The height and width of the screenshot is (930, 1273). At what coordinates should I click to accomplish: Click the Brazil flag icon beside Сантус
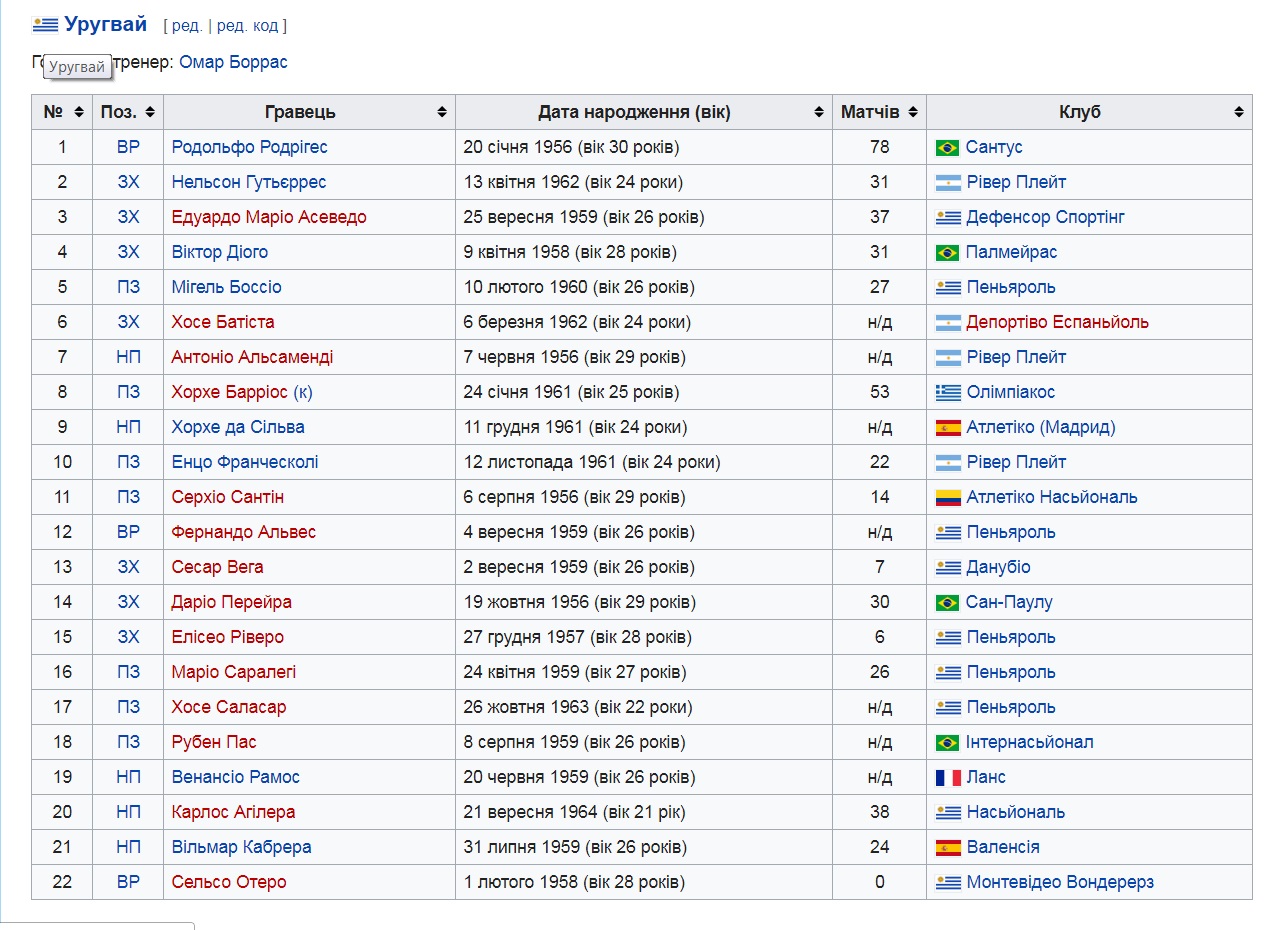point(946,148)
